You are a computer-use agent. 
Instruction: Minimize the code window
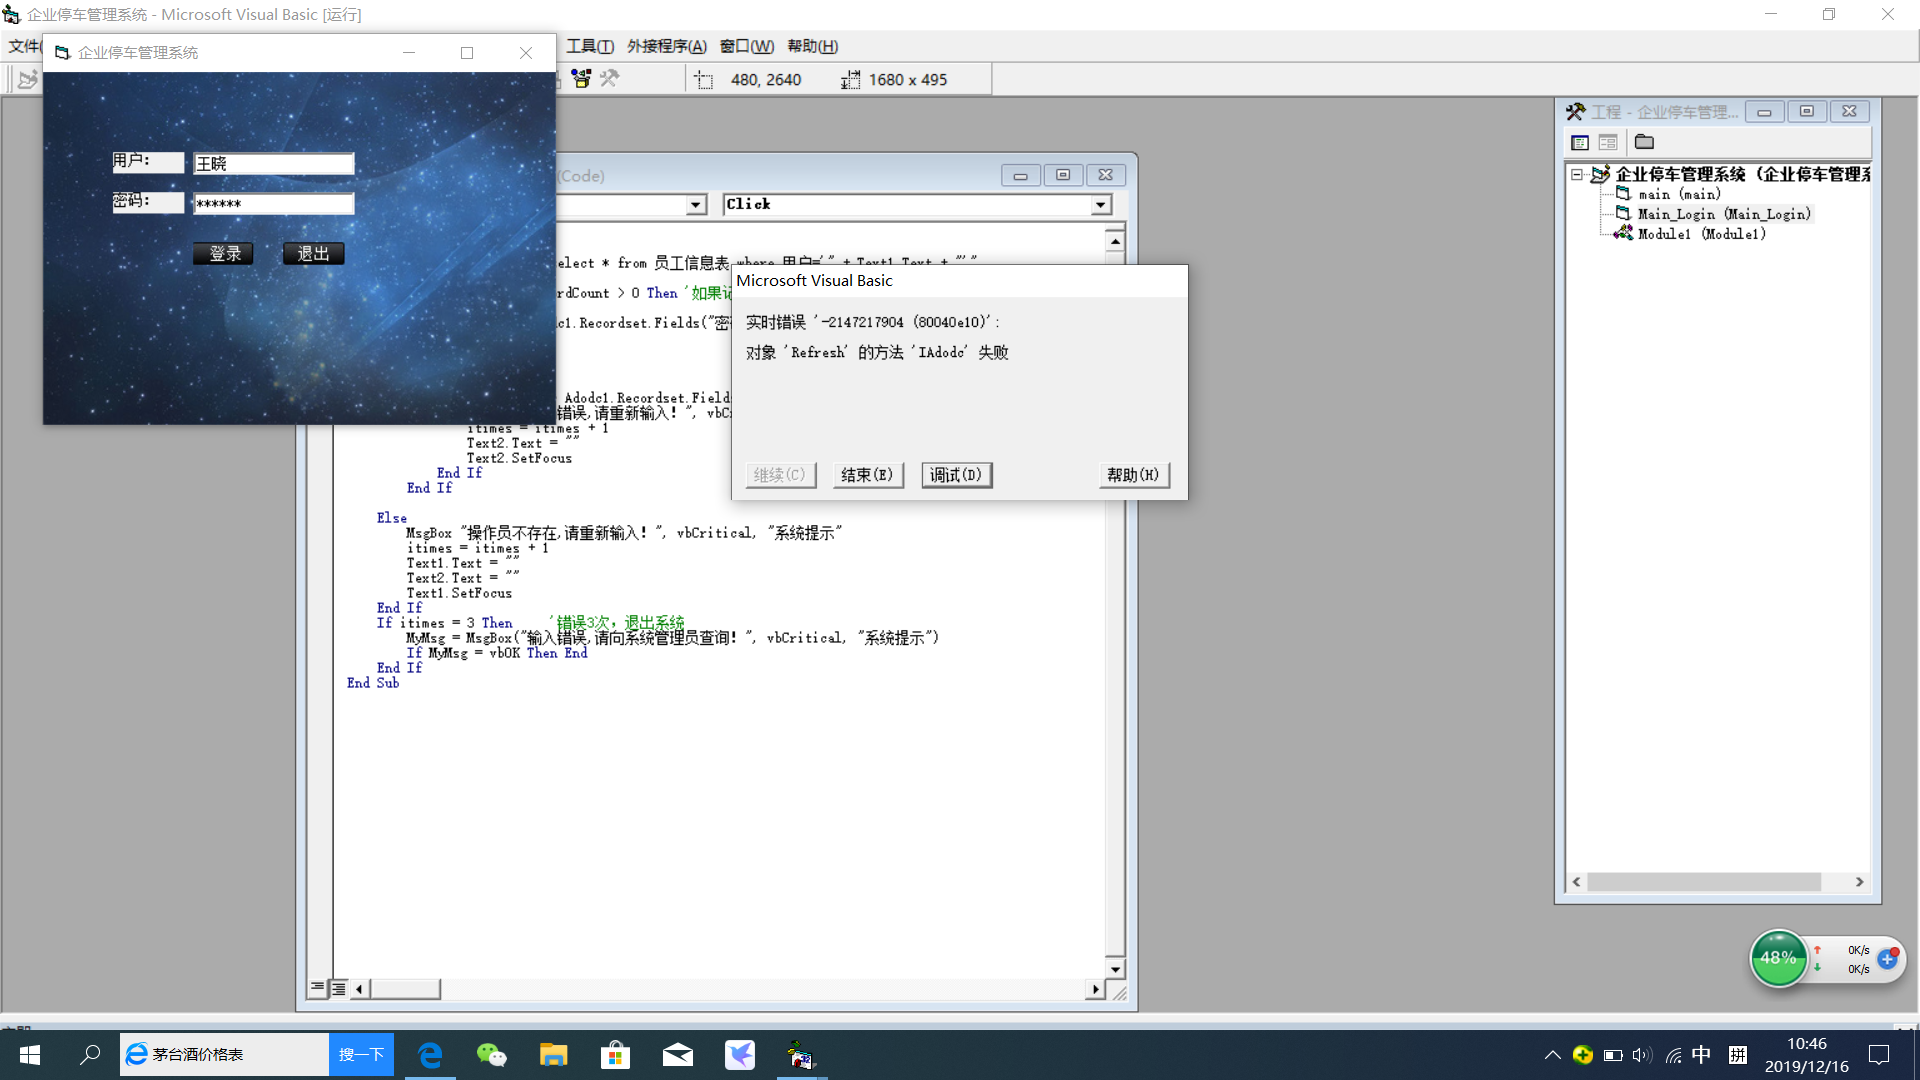coord(1020,176)
